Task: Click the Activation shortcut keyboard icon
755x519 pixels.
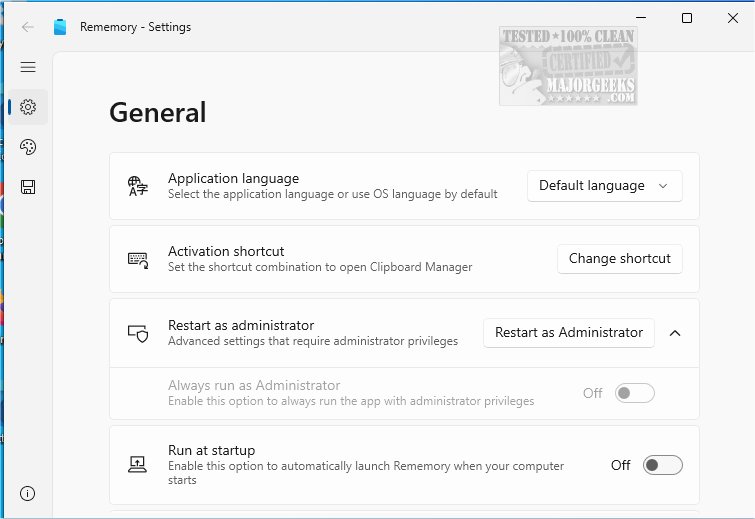Action: (137, 259)
